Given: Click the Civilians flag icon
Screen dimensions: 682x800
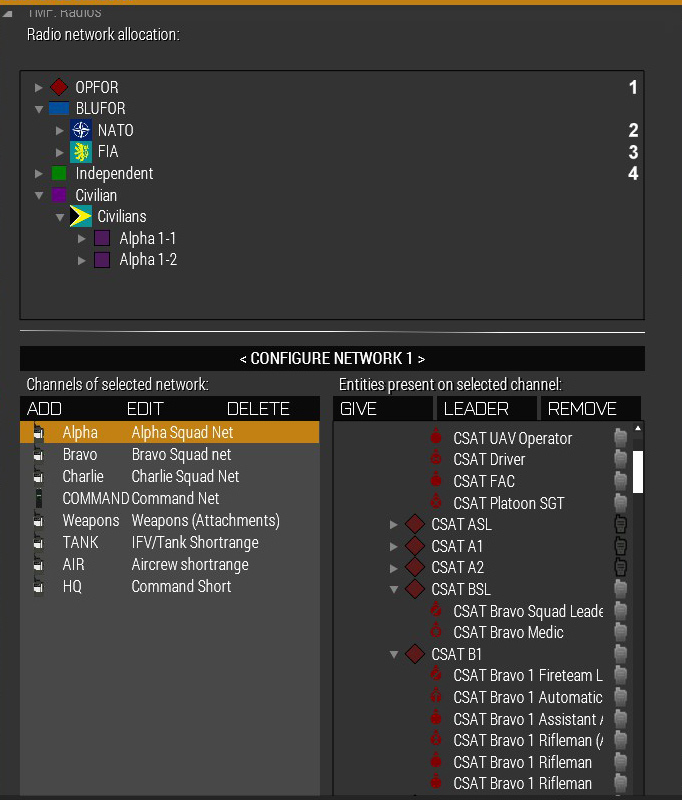Looking at the screenshot, I should click(x=81, y=217).
